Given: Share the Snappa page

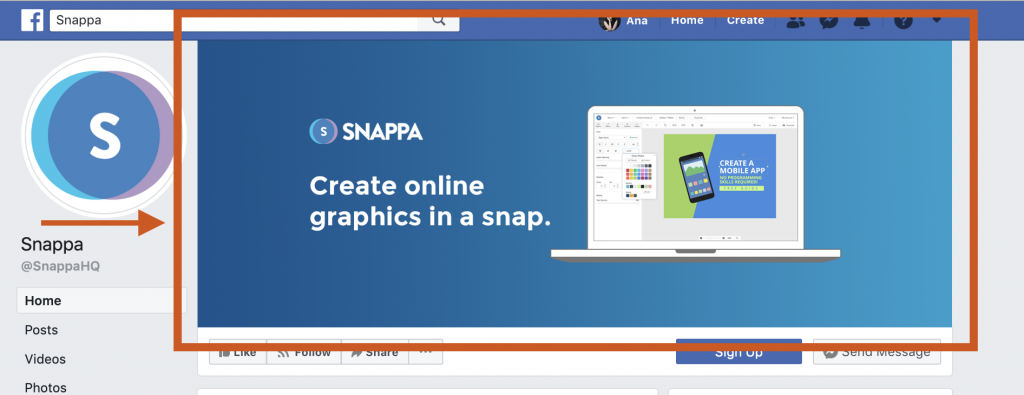Looking at the screenshot, I should tap(375, 352).
